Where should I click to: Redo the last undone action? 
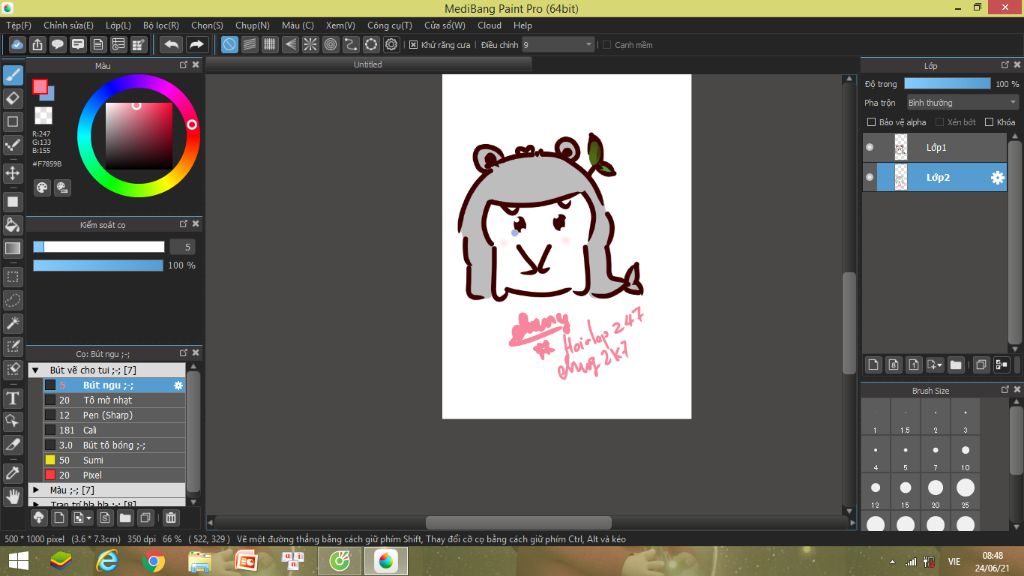[x=196, y=44]
